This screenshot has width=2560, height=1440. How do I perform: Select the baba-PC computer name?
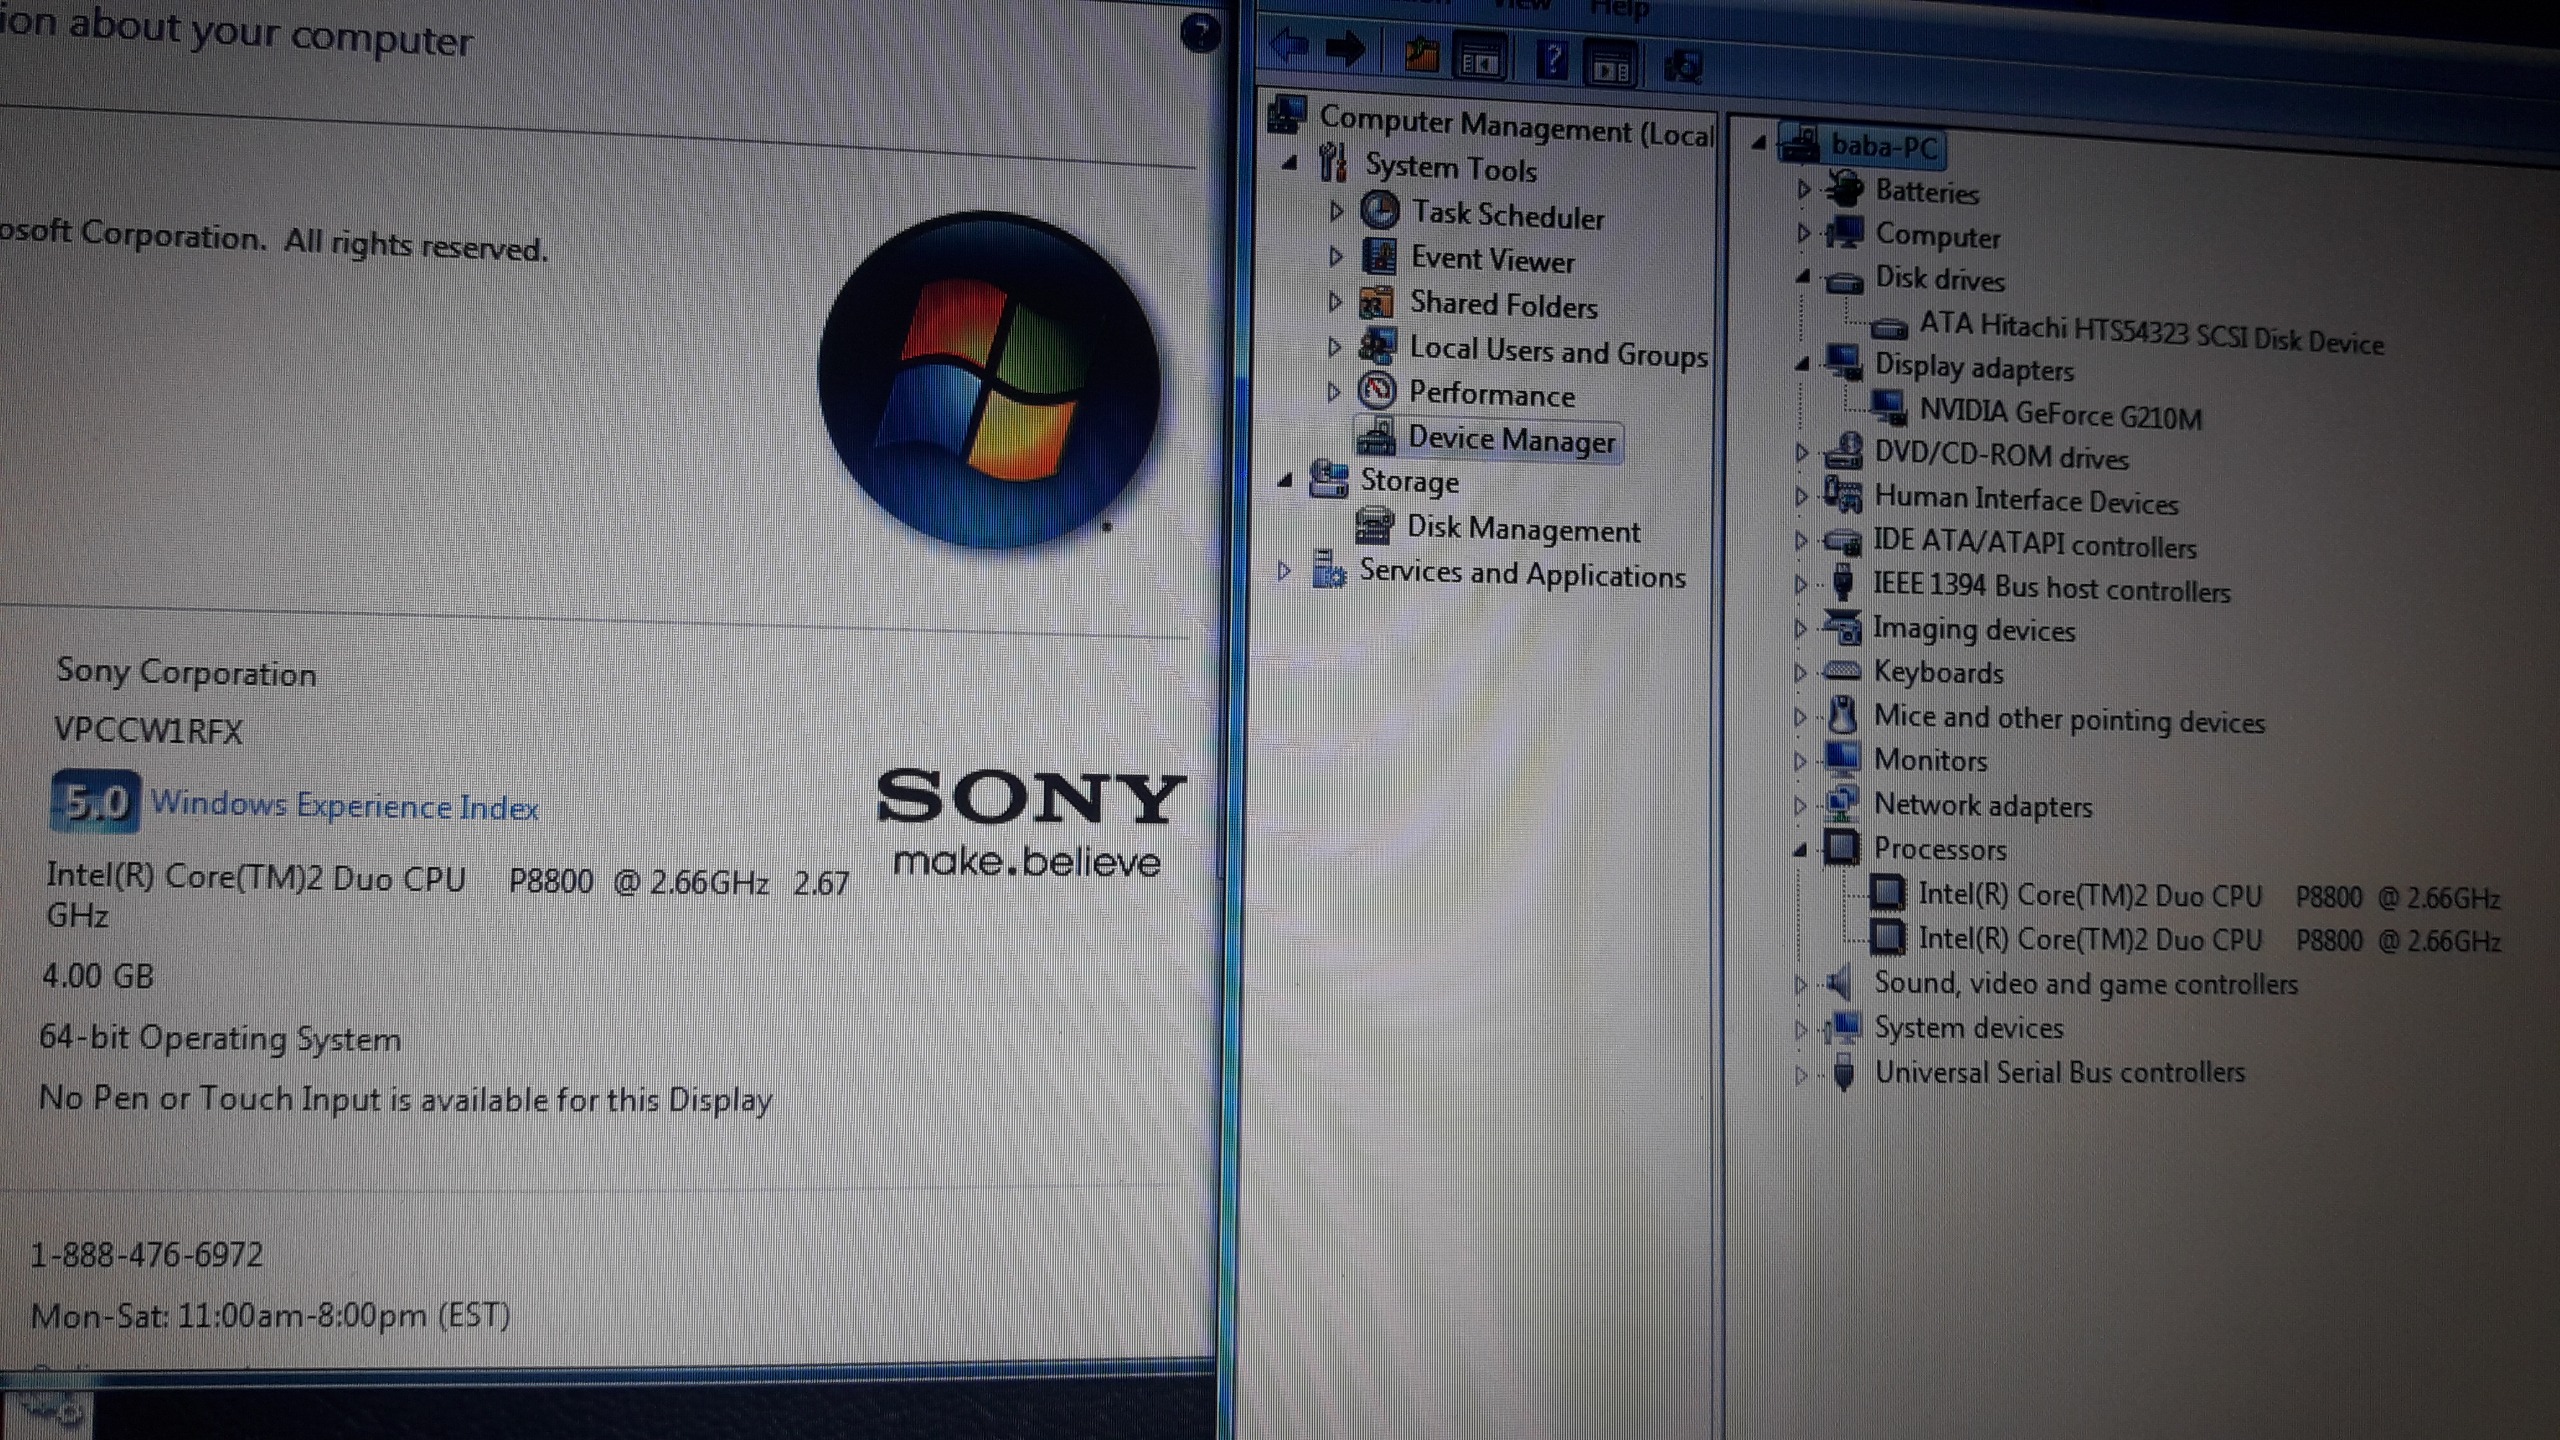point(1884,147)
